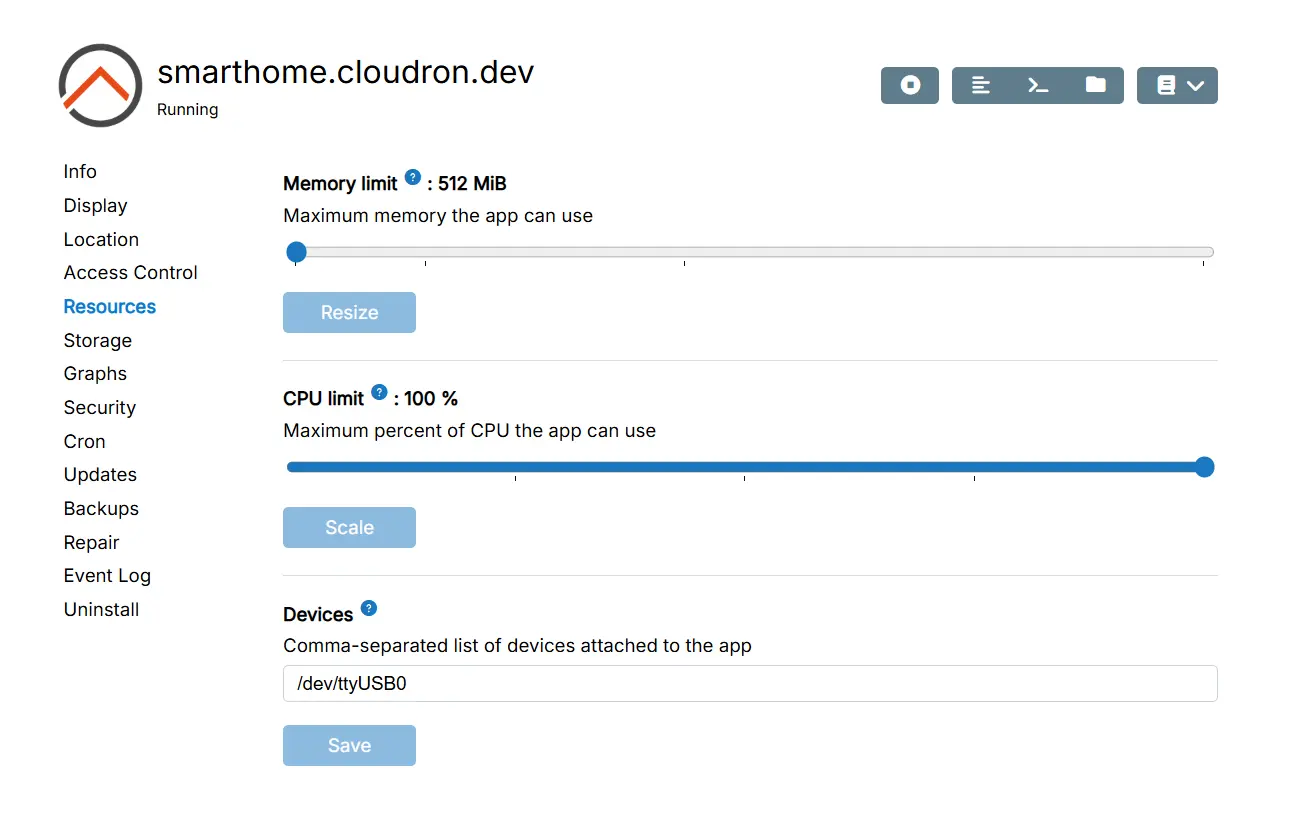The height and width of the screenshot is (823, 1300).
Task: Open the Event Log section
Action: tap(107, 576)
